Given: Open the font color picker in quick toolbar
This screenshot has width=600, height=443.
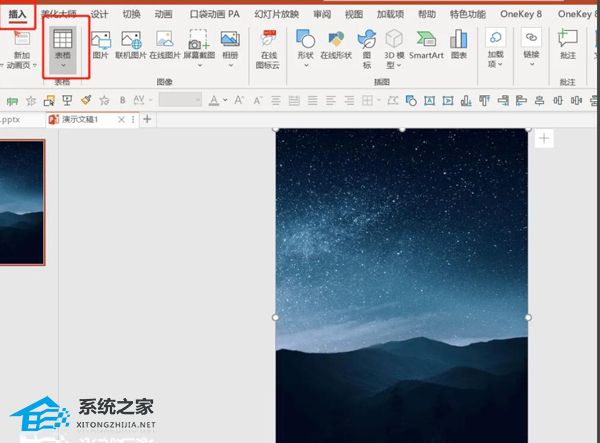Looking at the screenshot, I should click(213, 100).
